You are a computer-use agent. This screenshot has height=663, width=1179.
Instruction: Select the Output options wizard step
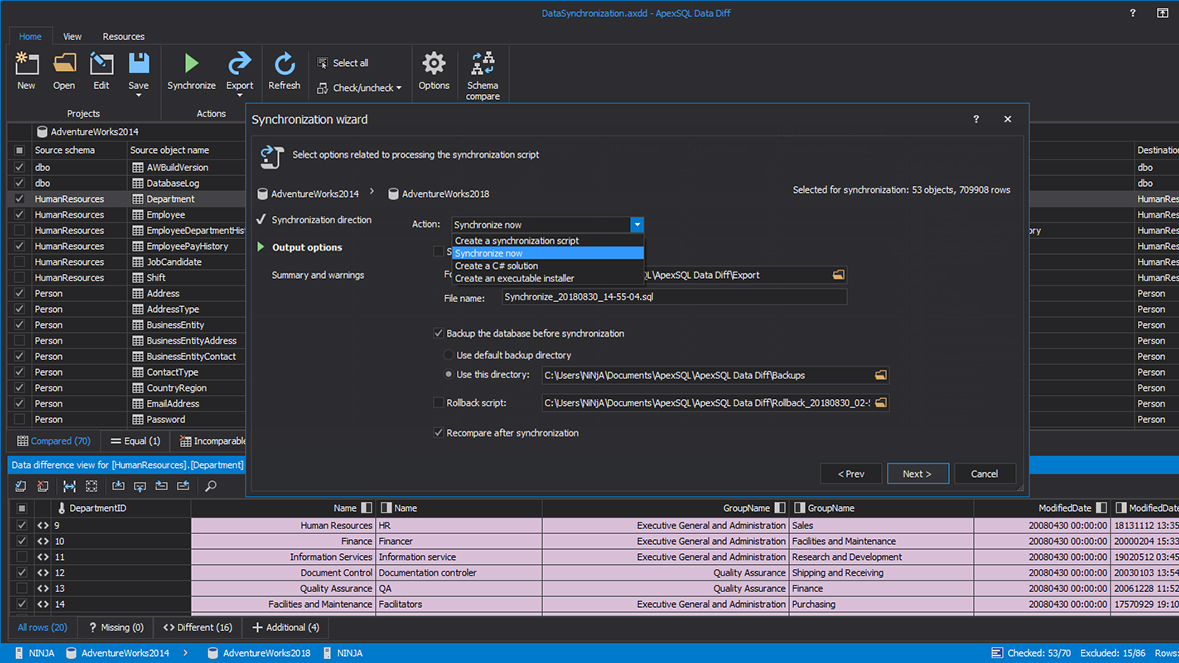[307, 247]
